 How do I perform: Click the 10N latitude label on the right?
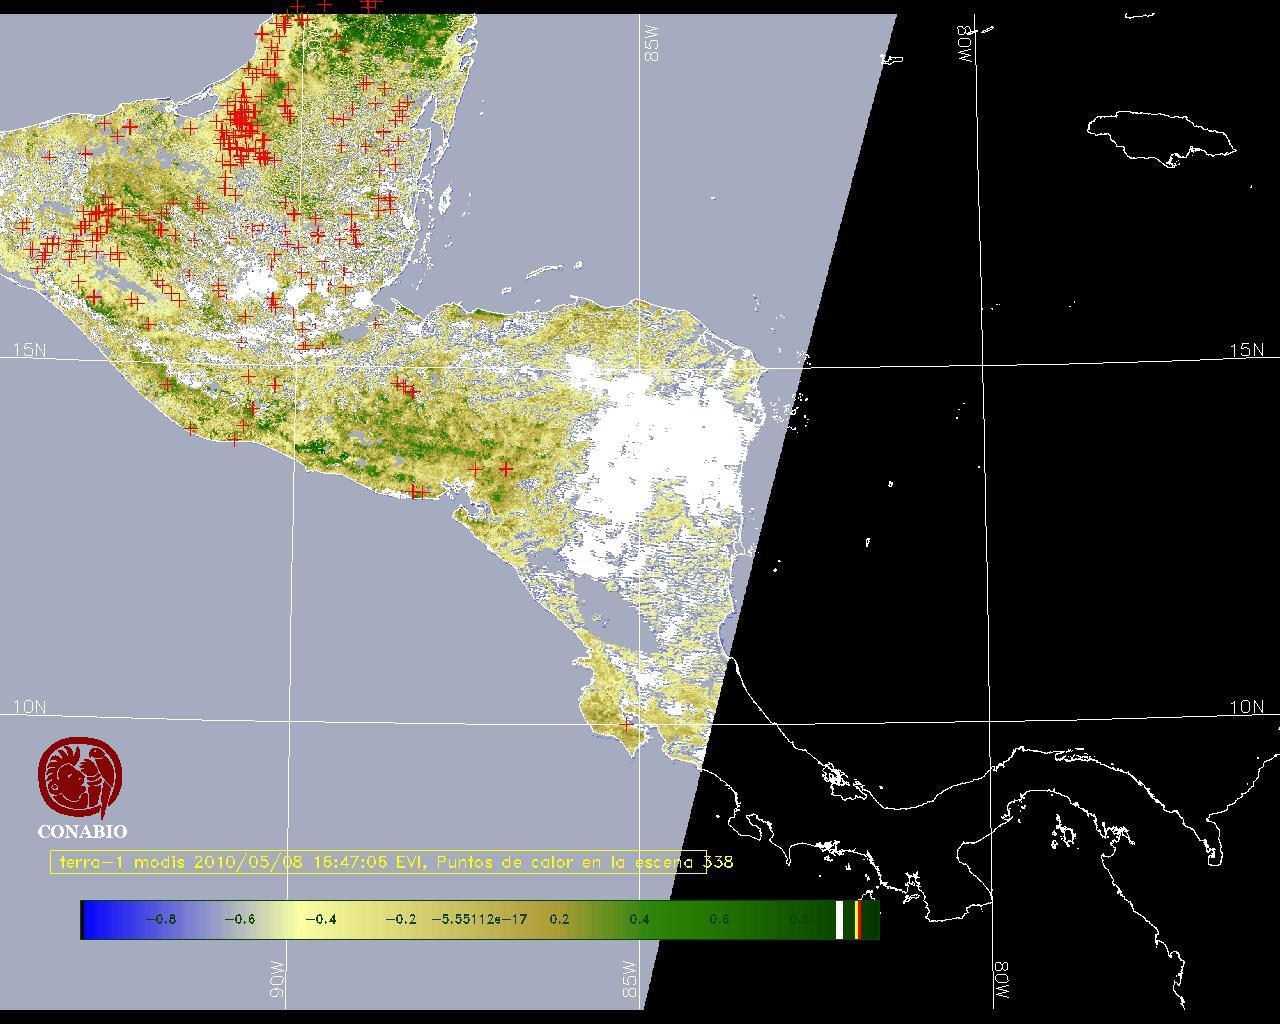coord(1246,707)
